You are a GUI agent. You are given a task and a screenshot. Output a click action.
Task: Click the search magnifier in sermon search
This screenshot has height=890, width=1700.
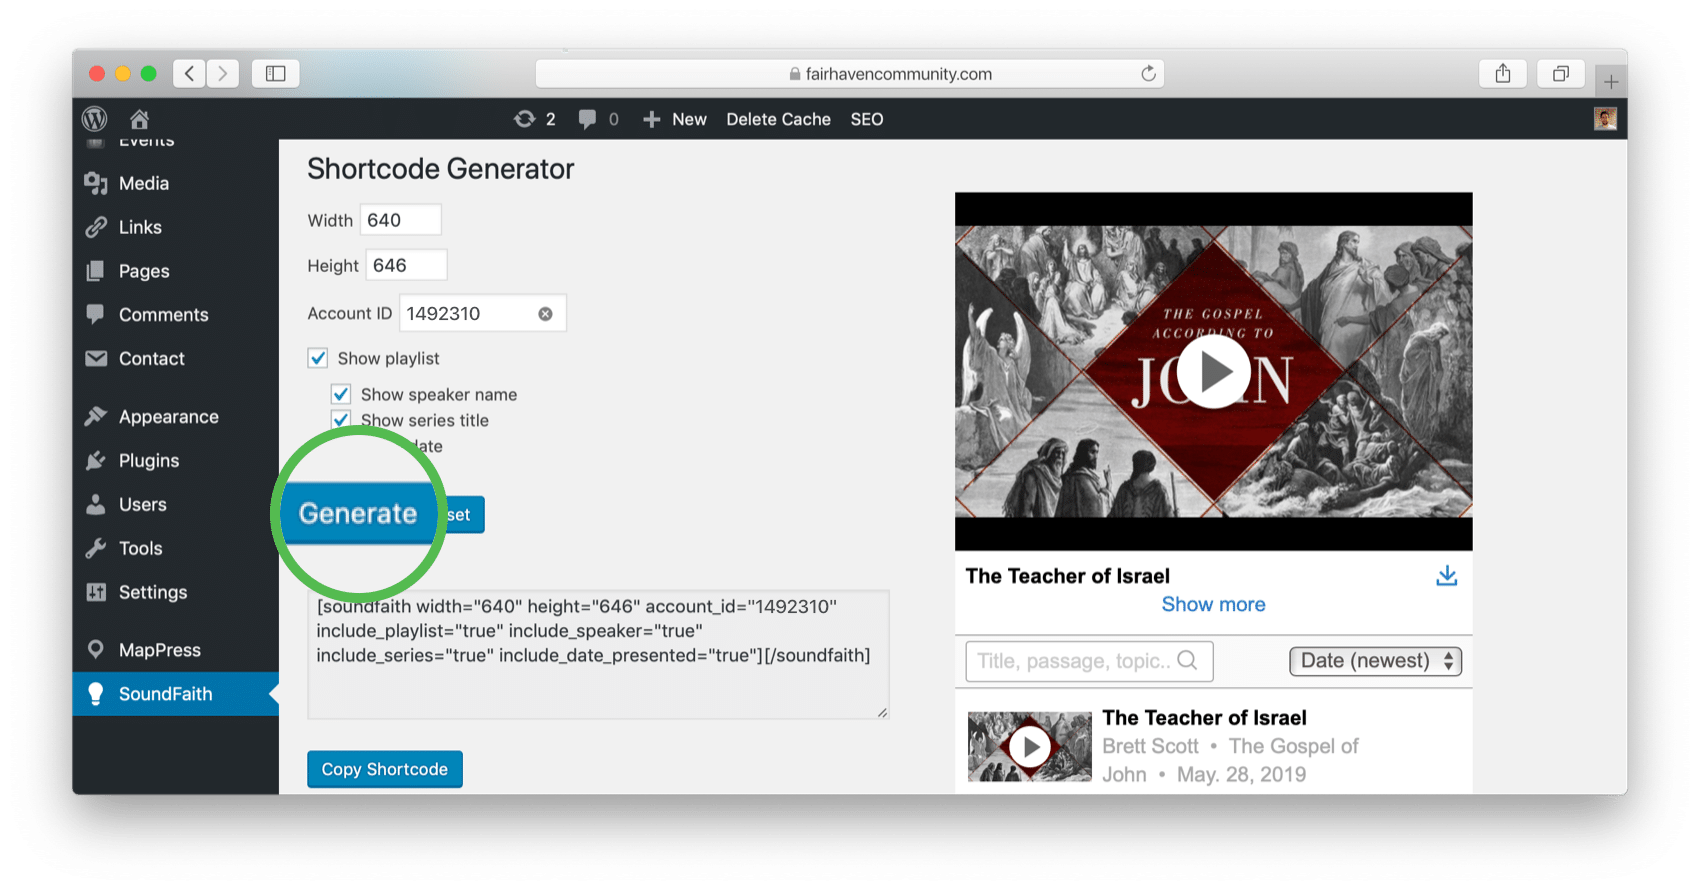pos(1188,660)
